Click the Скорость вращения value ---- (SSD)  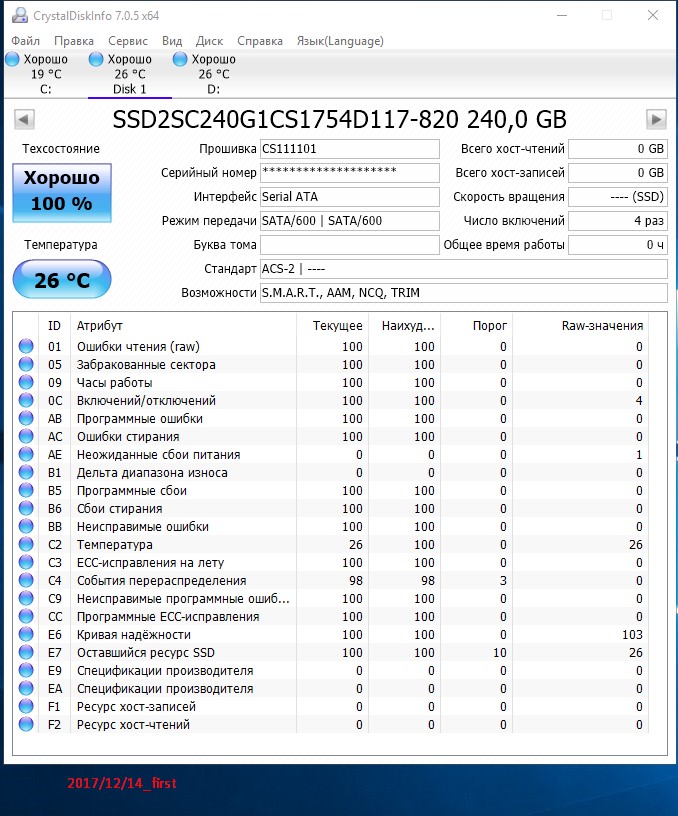(x=618, y=197)
